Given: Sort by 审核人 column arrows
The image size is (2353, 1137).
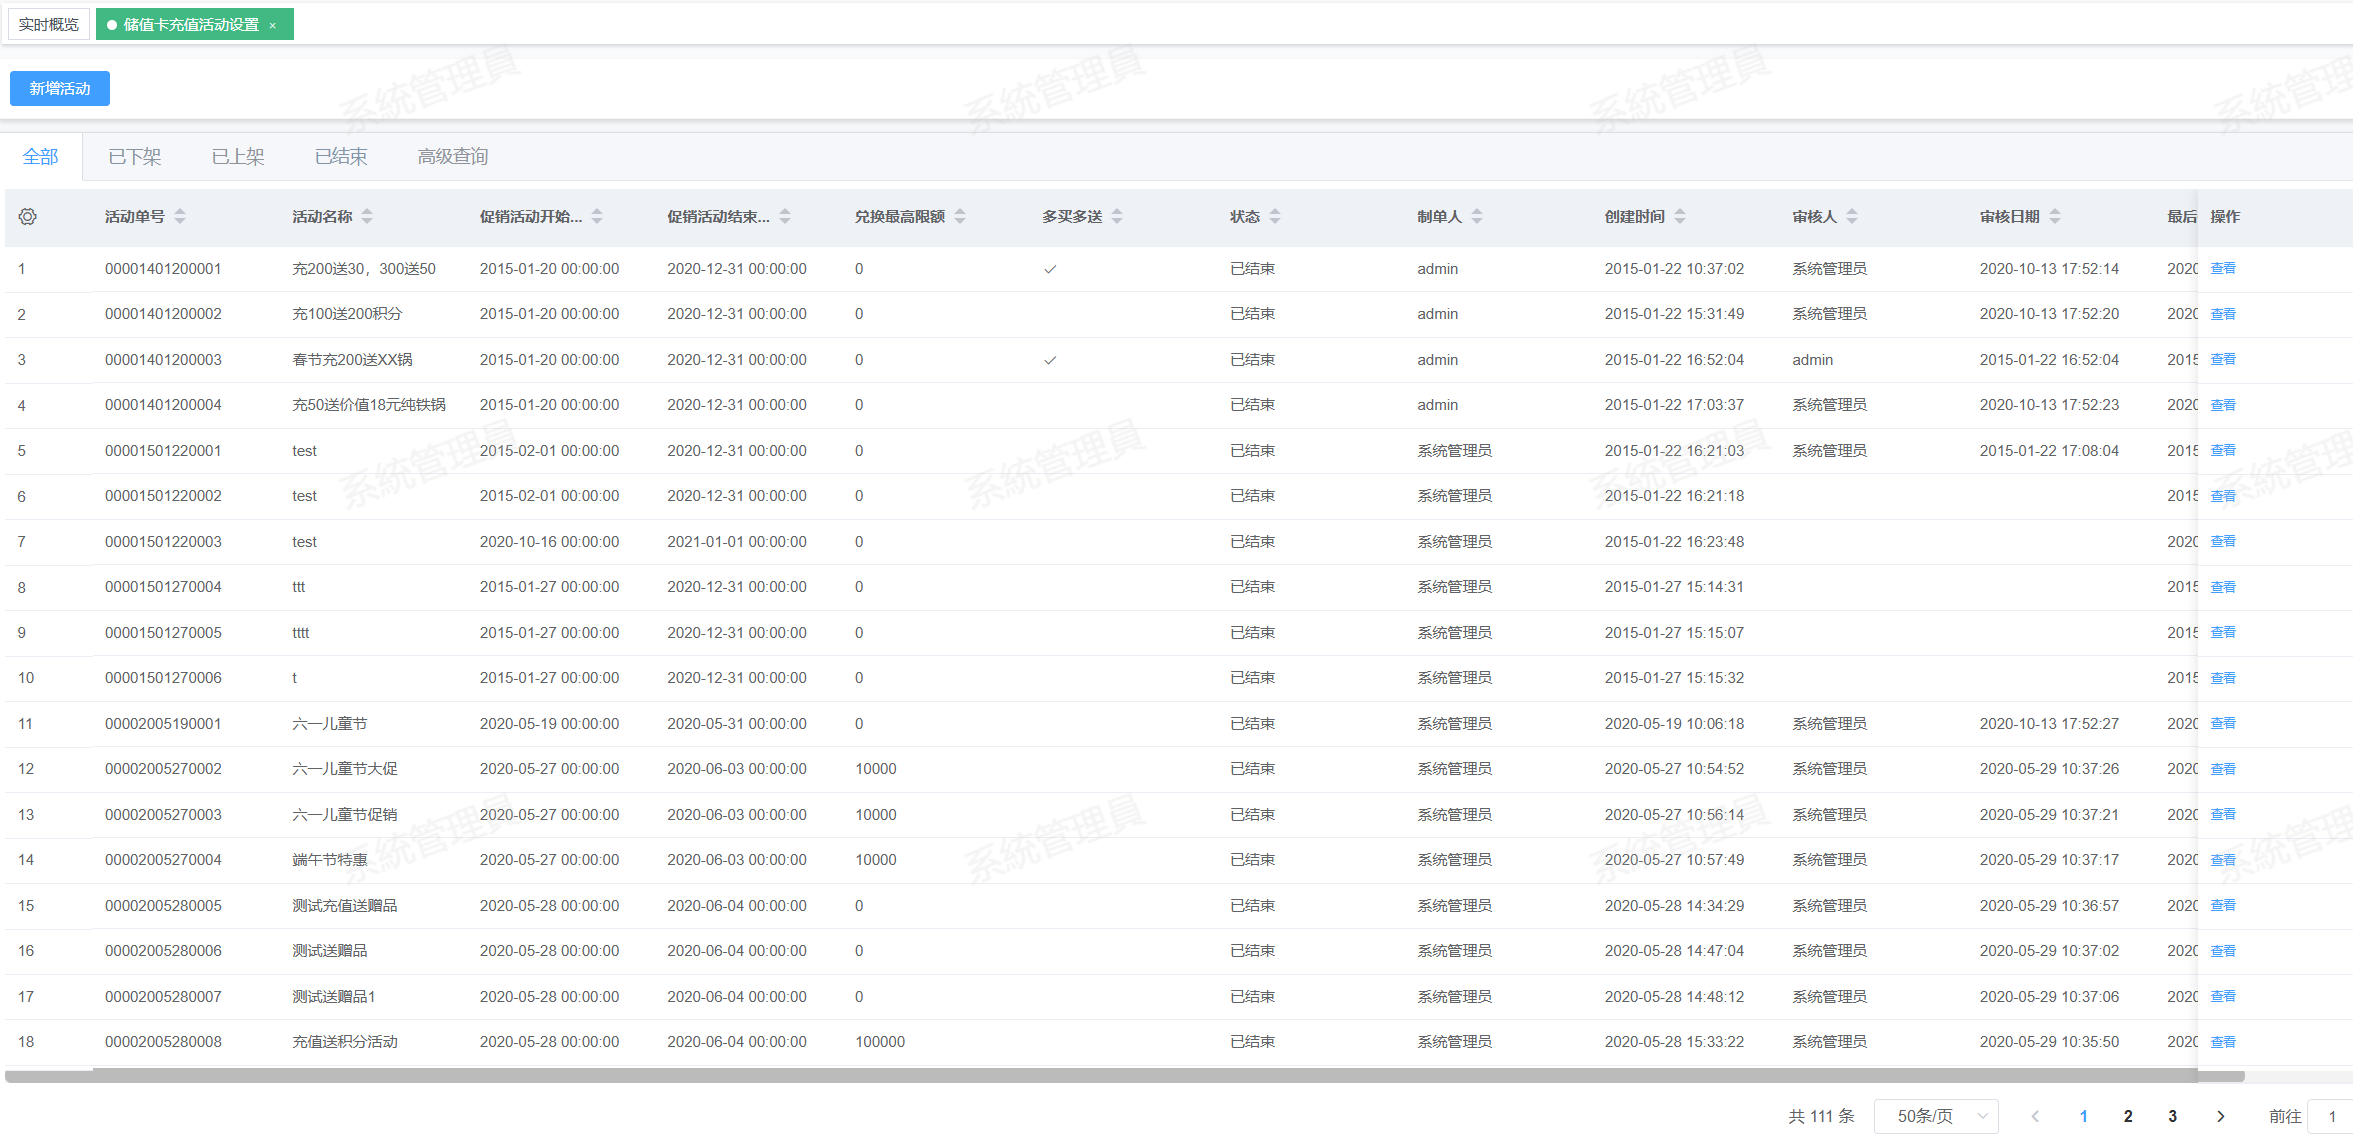Looking at the screenshot, I should 1852,217.
